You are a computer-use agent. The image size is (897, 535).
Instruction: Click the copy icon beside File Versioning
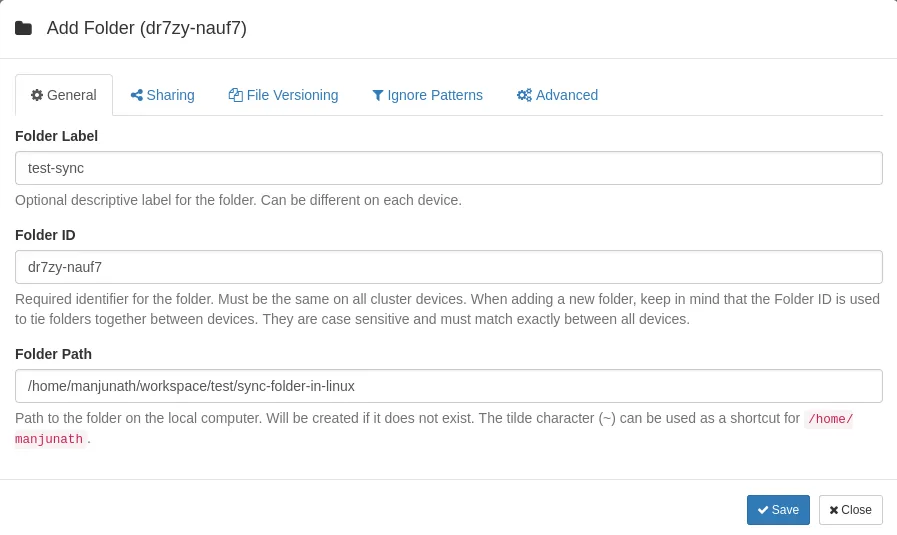click(236, 95)
